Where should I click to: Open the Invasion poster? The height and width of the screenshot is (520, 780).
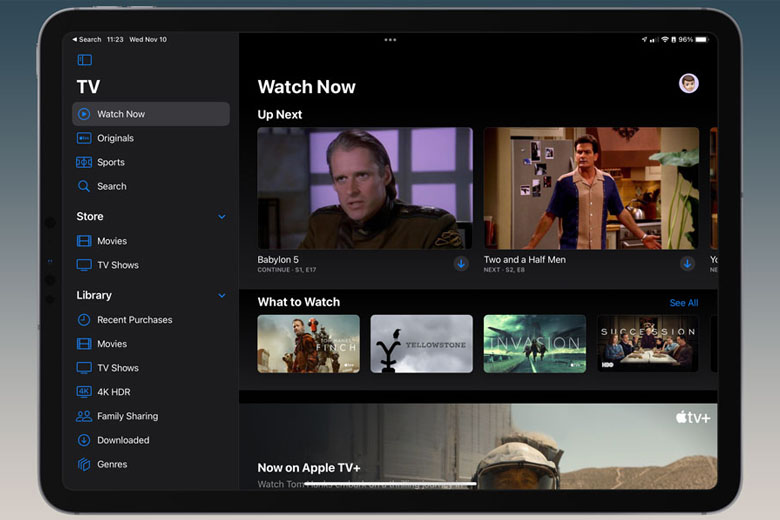(535, 344)
